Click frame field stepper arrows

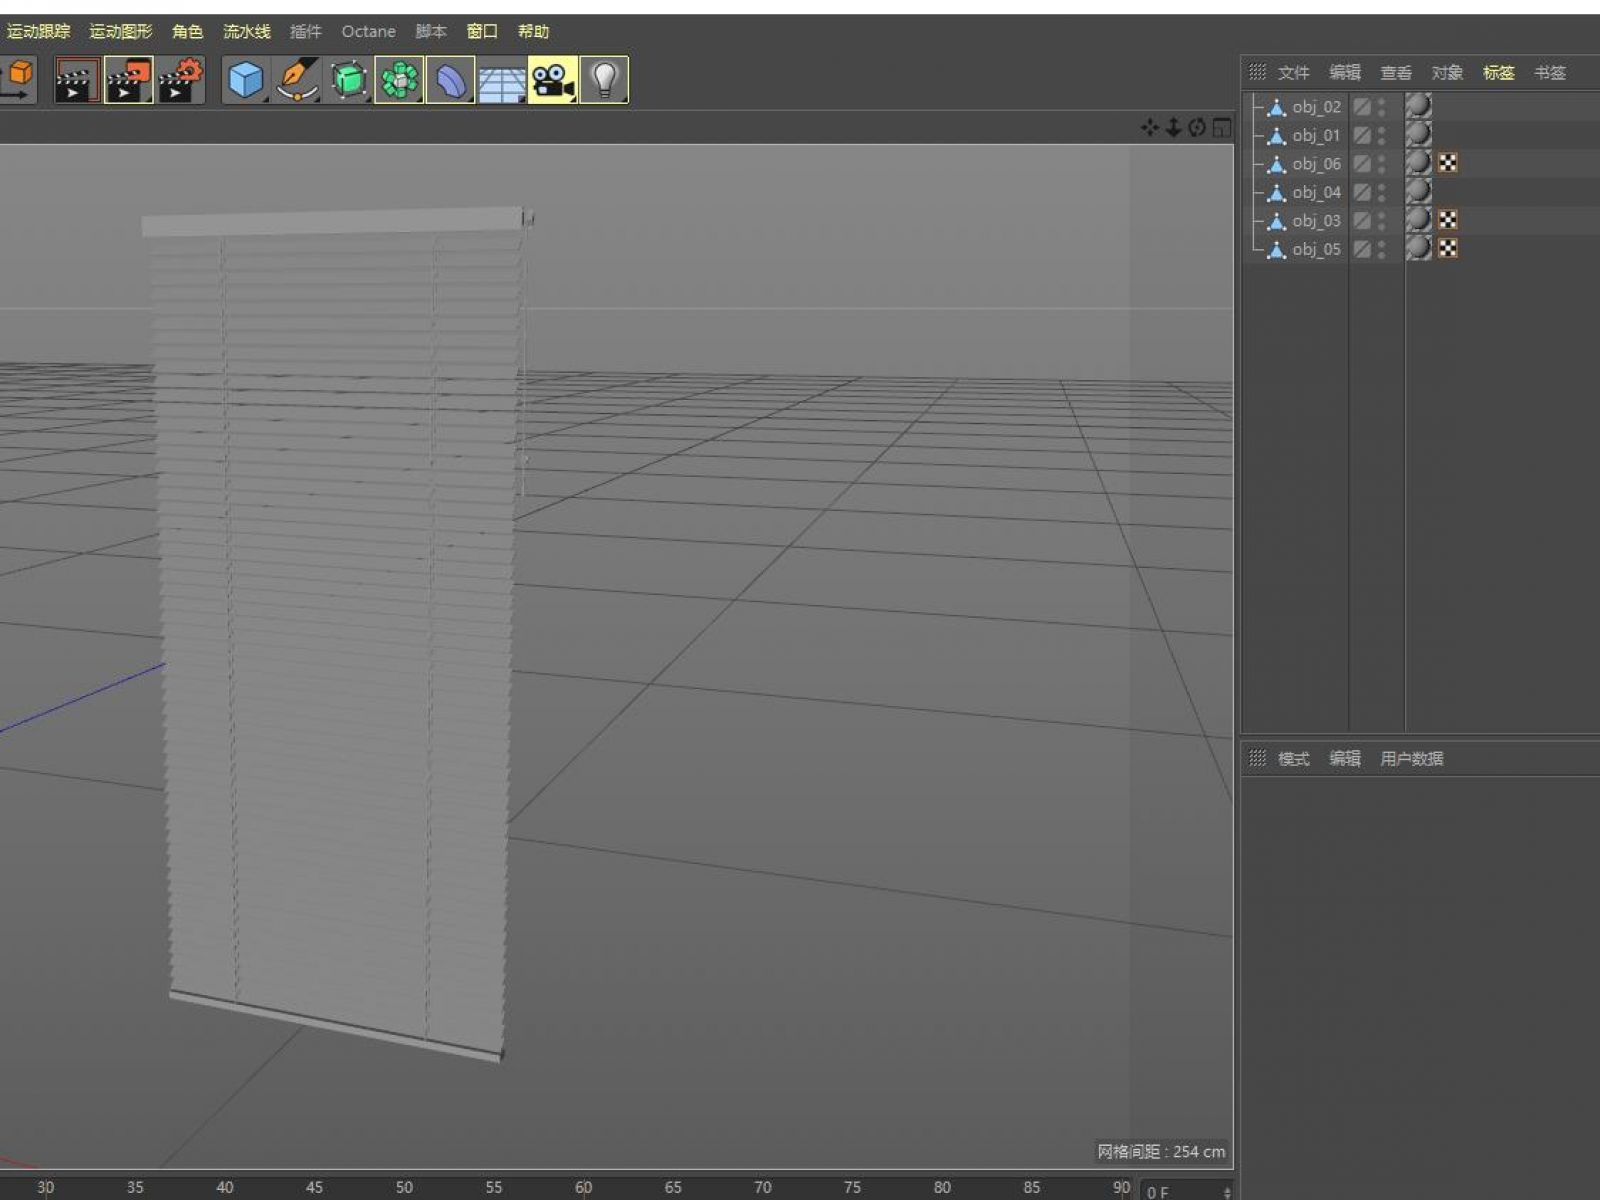click(1227, 1192)
